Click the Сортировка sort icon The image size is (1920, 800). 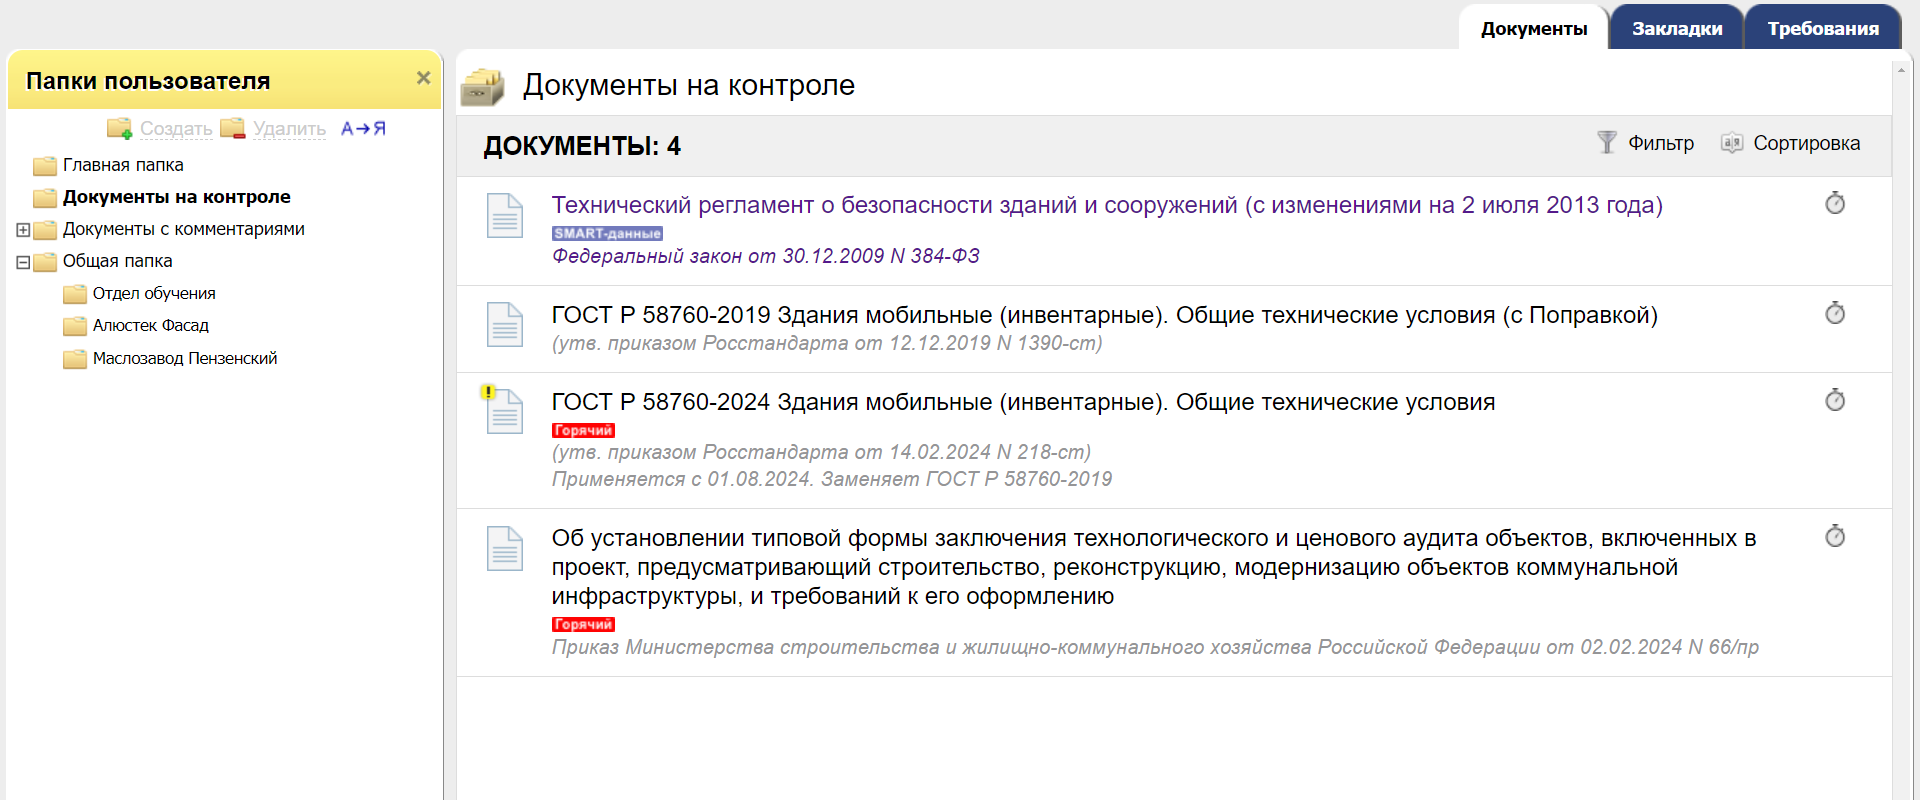[x=1732, y=143]
